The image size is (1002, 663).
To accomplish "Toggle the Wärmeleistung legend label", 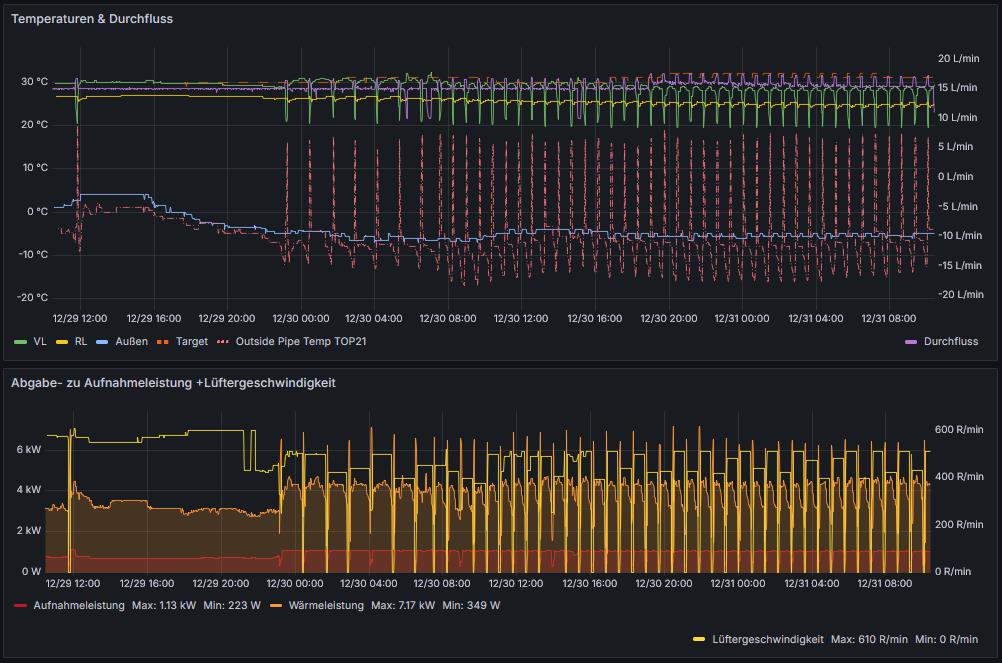I will coord(326,606).
